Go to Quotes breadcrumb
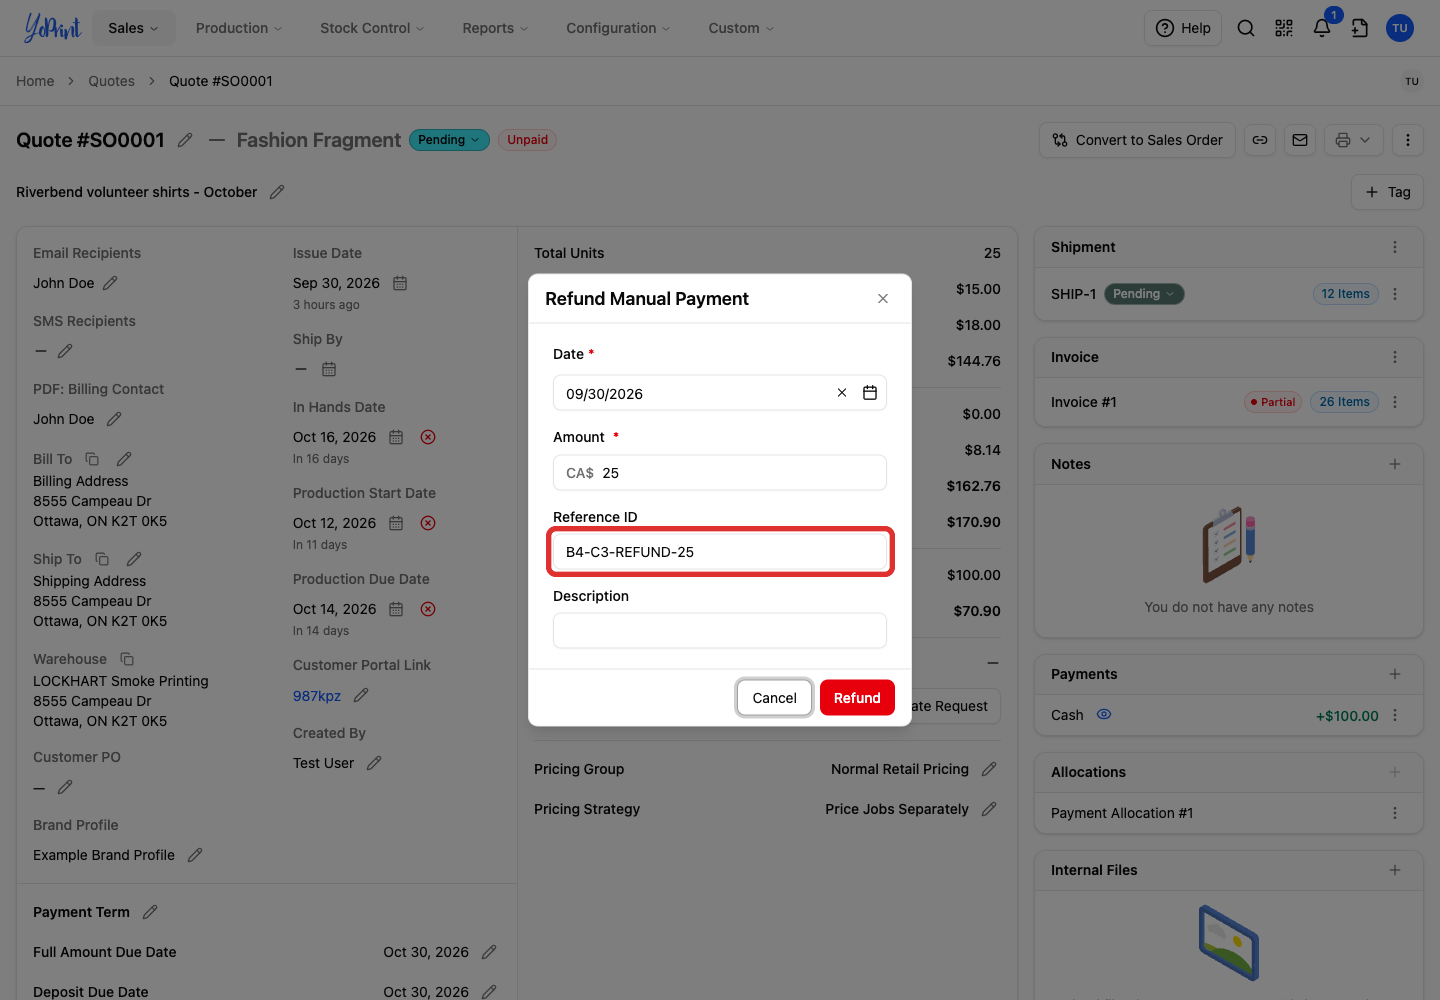1440x1000 pixels. point(111,81)
